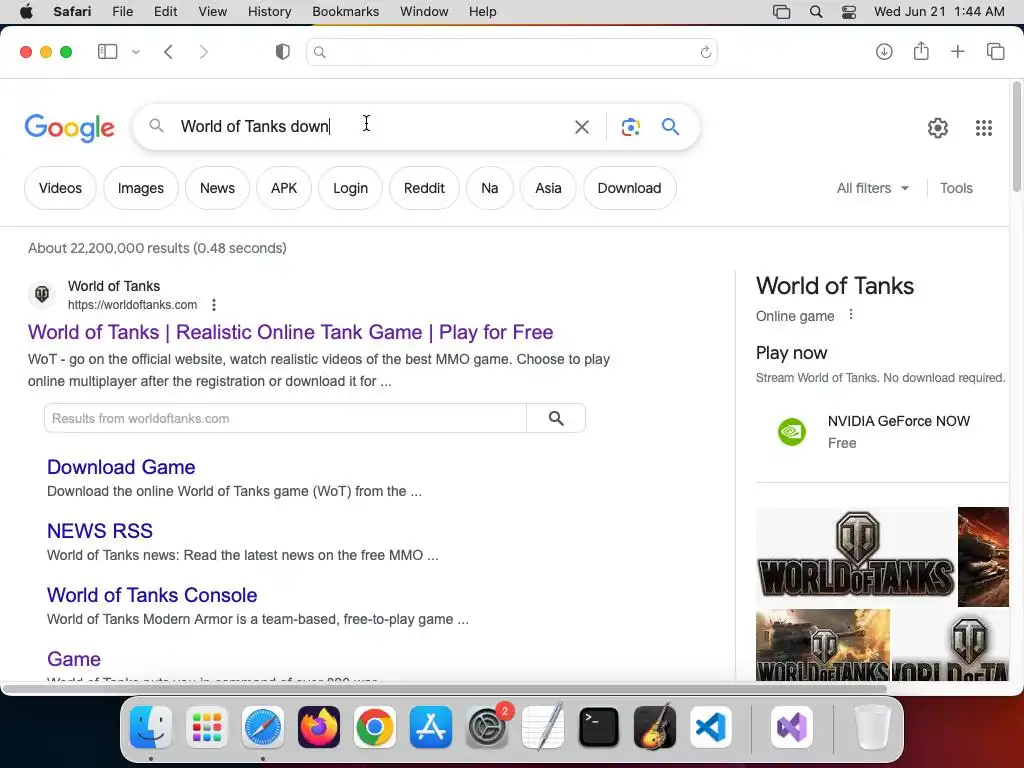Show Safari downloads list
This screenshot has height=768, width=1024.
[884, 52]
